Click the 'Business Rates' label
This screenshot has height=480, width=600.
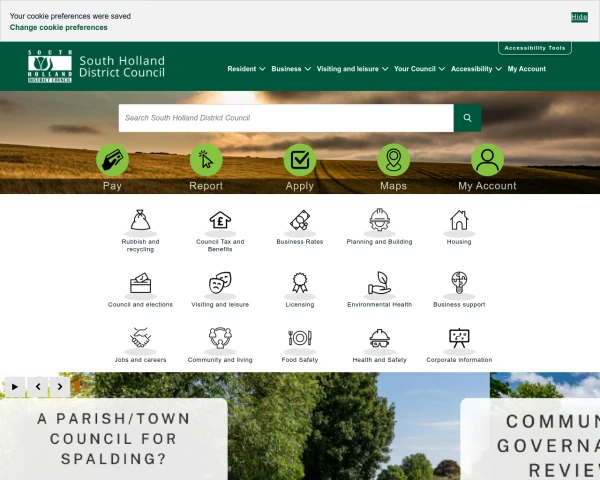(x=300, y=242)
